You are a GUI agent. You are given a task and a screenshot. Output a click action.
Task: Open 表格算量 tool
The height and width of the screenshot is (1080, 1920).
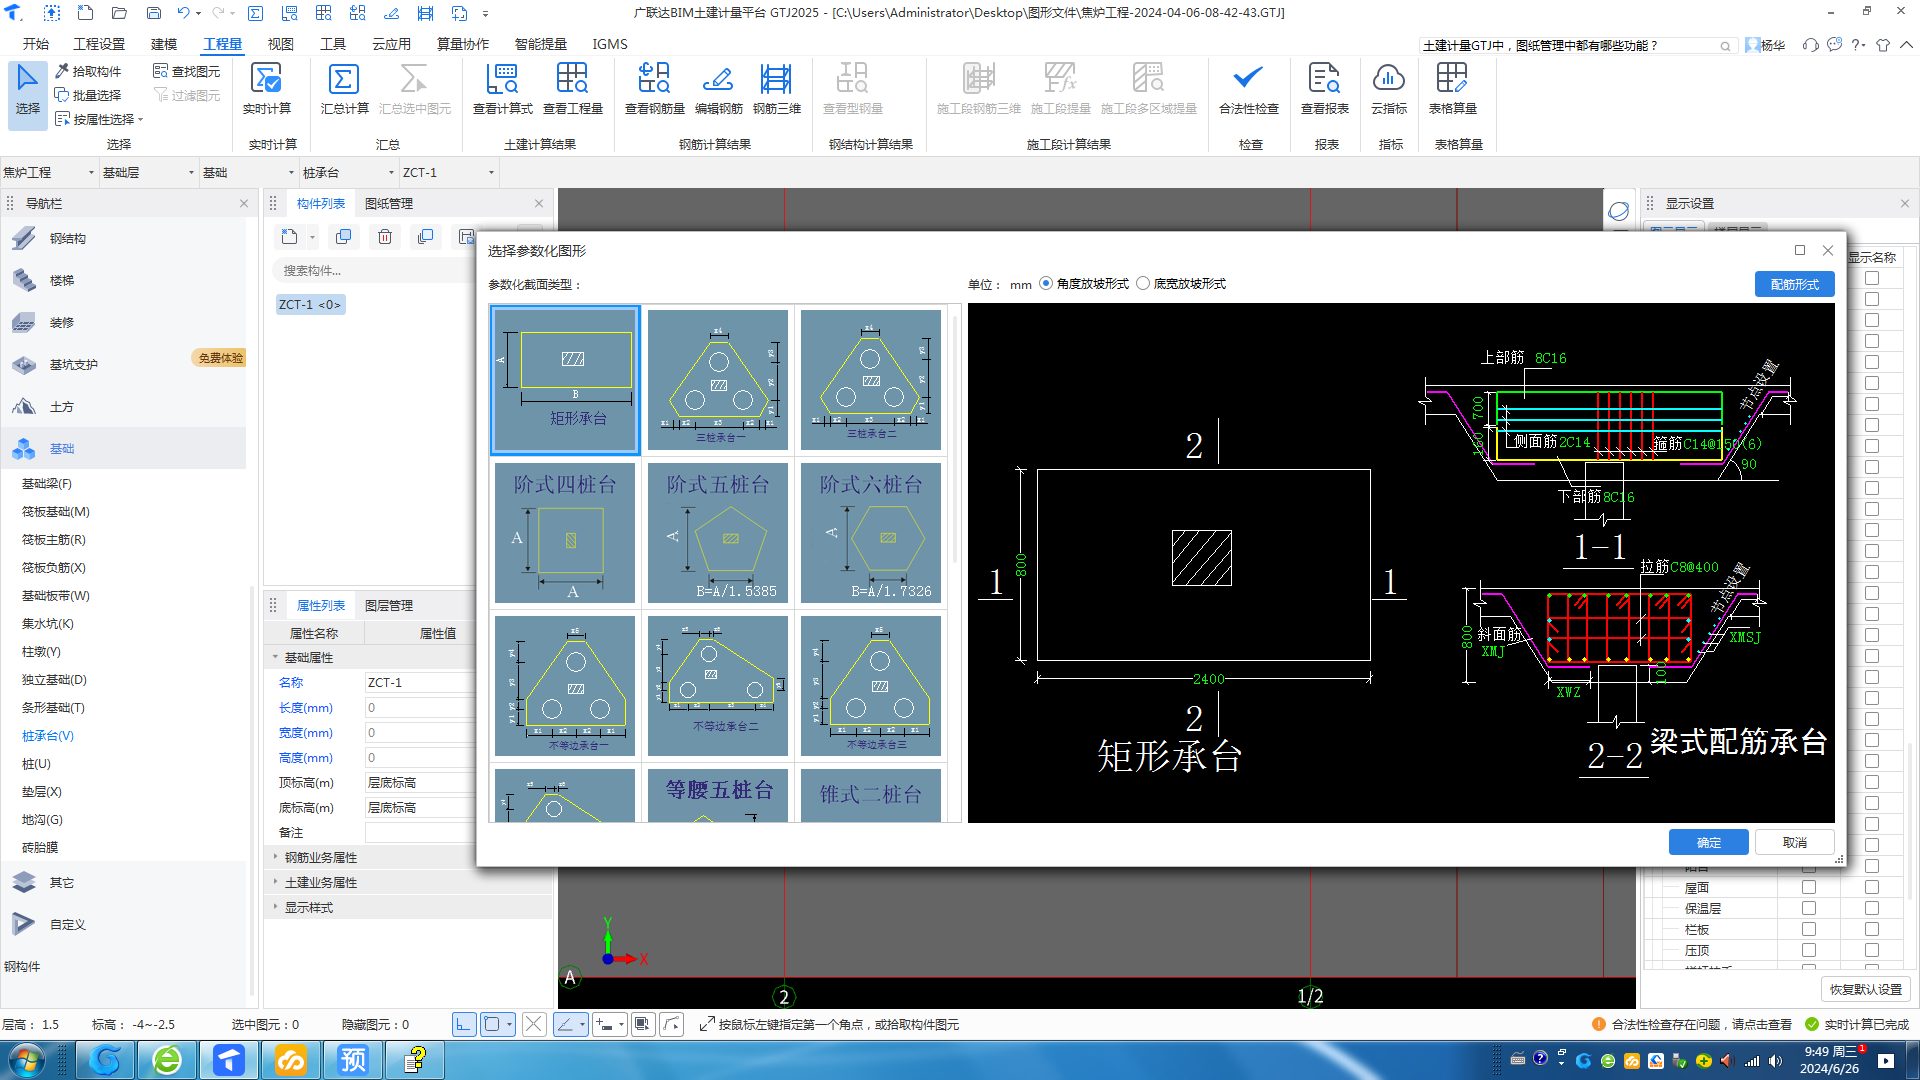tap(1452, 89)
